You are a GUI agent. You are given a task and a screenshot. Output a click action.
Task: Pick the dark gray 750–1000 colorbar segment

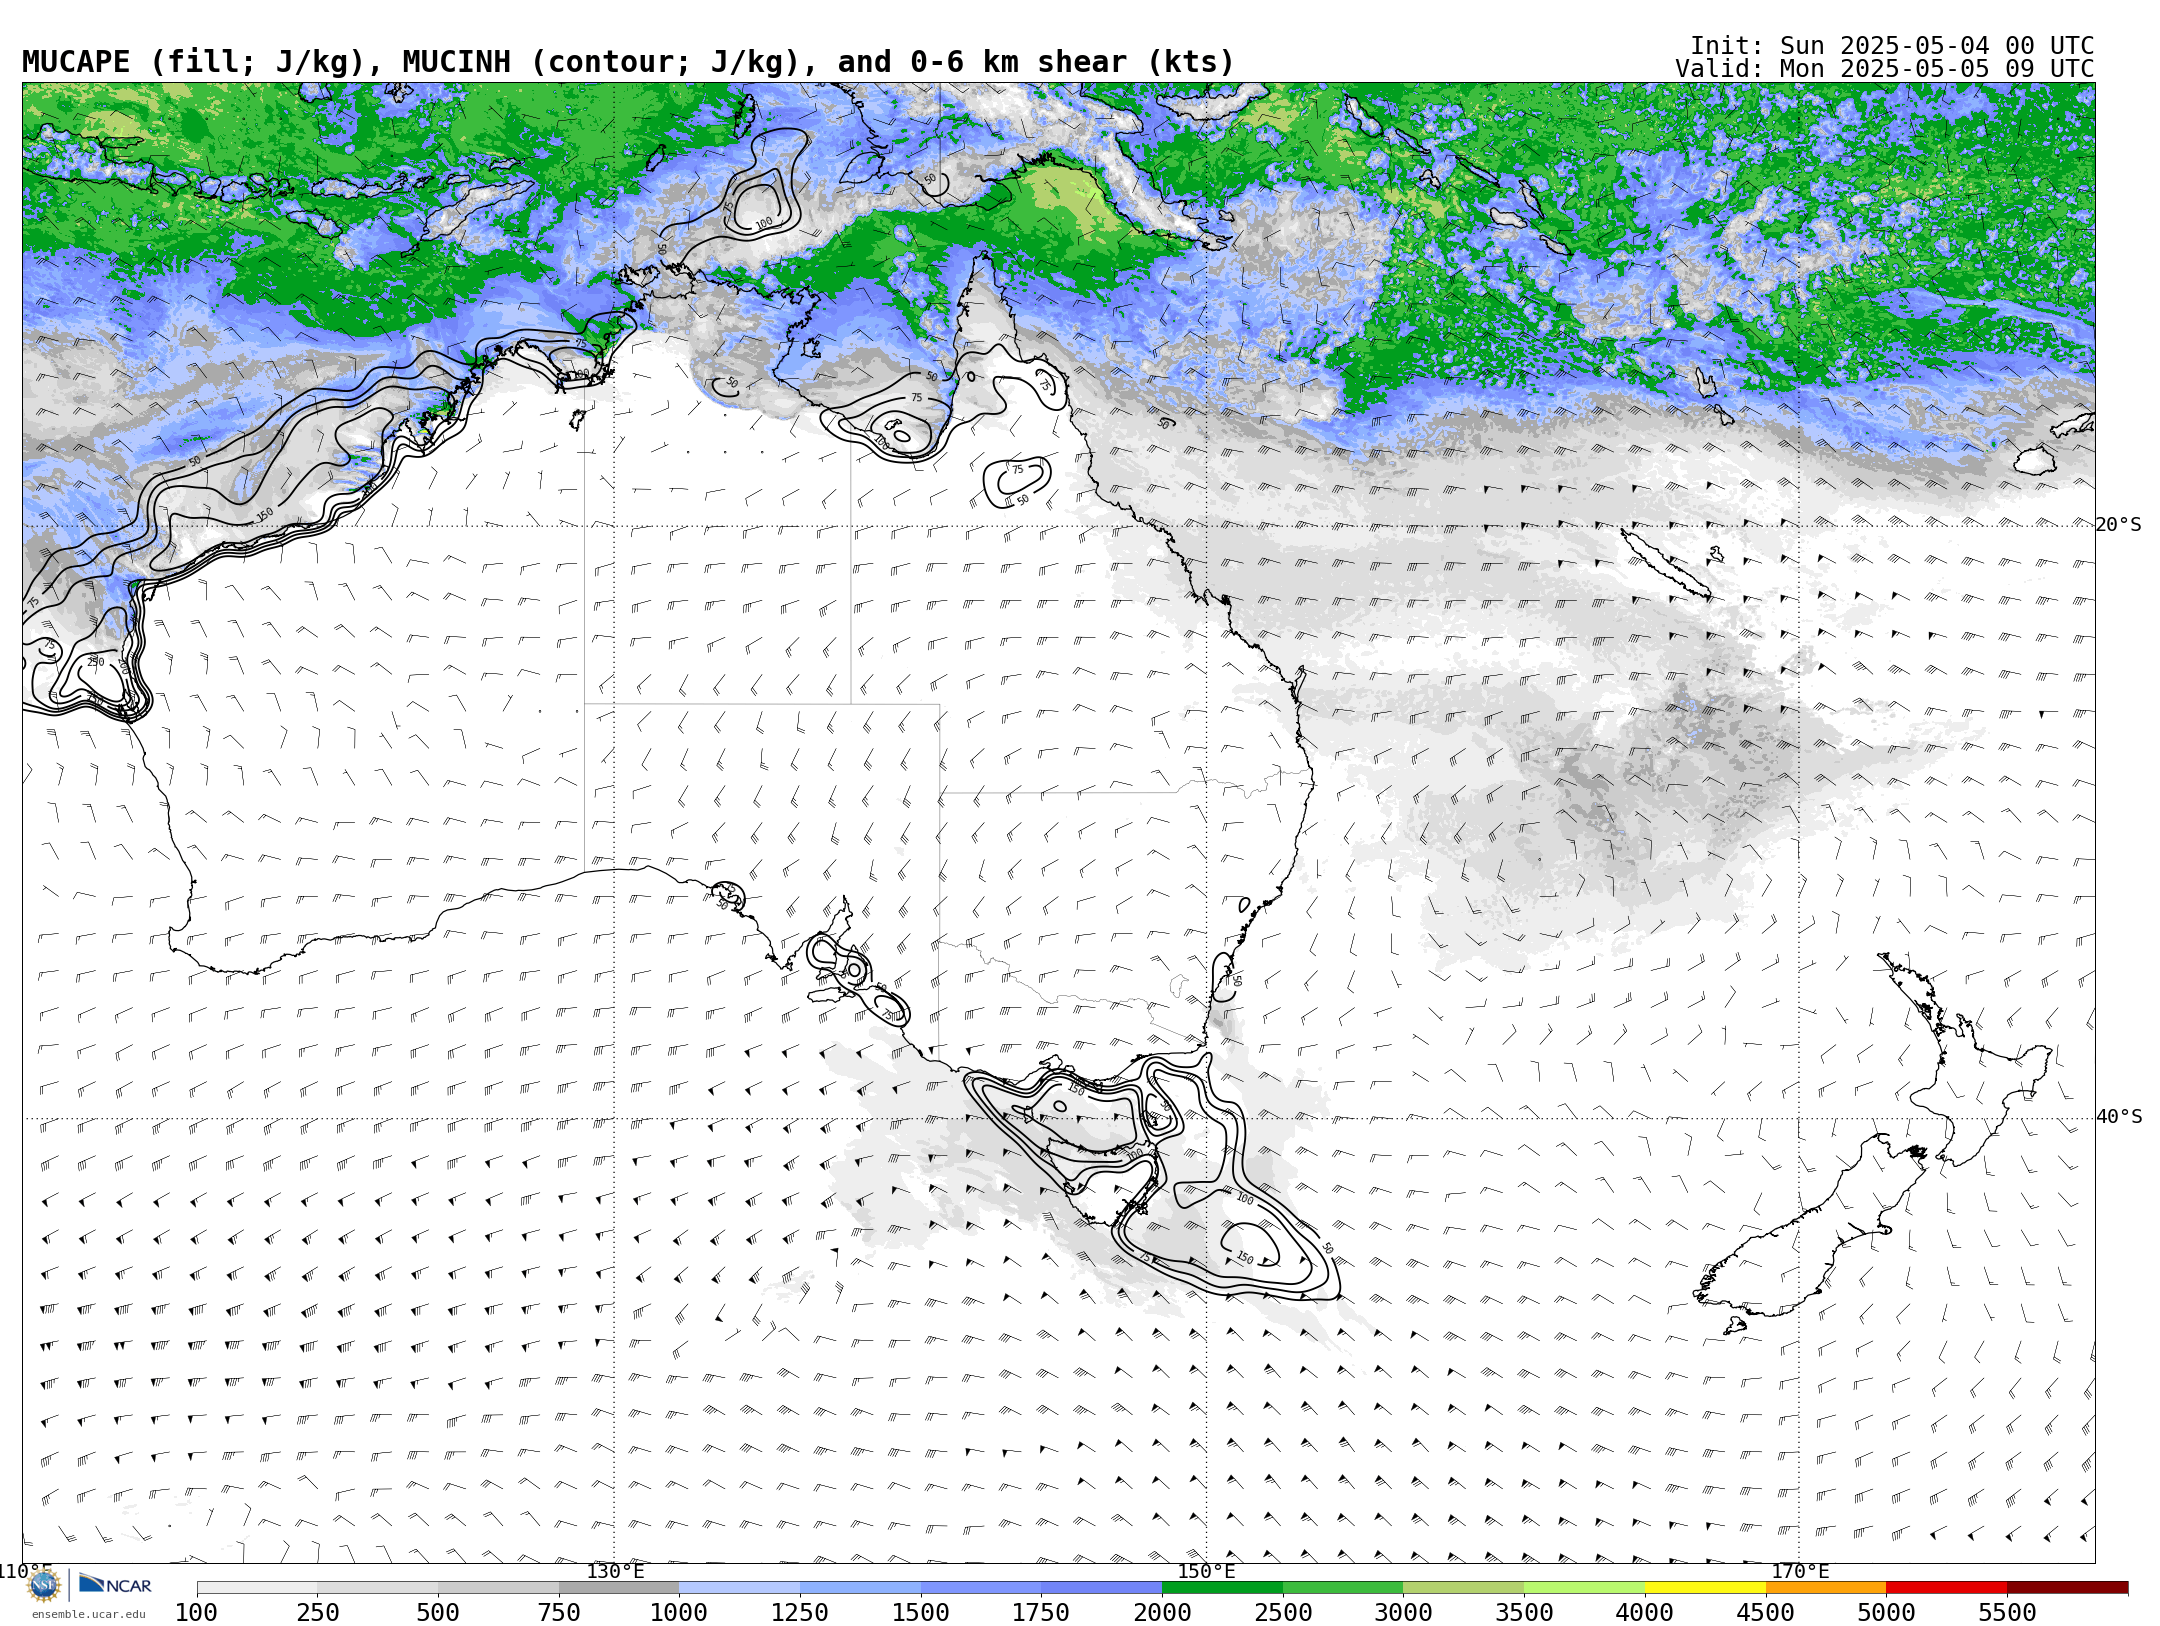point(619,1588)
